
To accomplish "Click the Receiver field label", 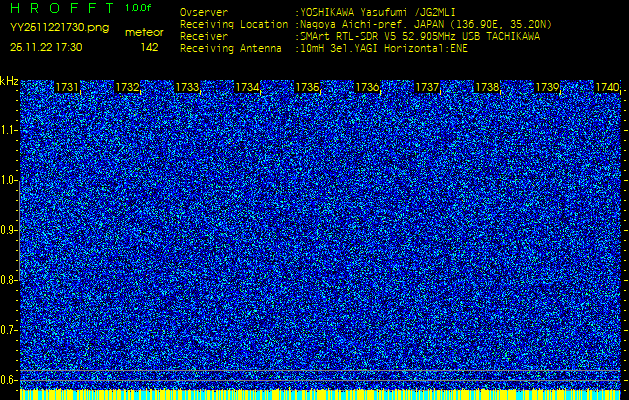I will coord(204,37).
